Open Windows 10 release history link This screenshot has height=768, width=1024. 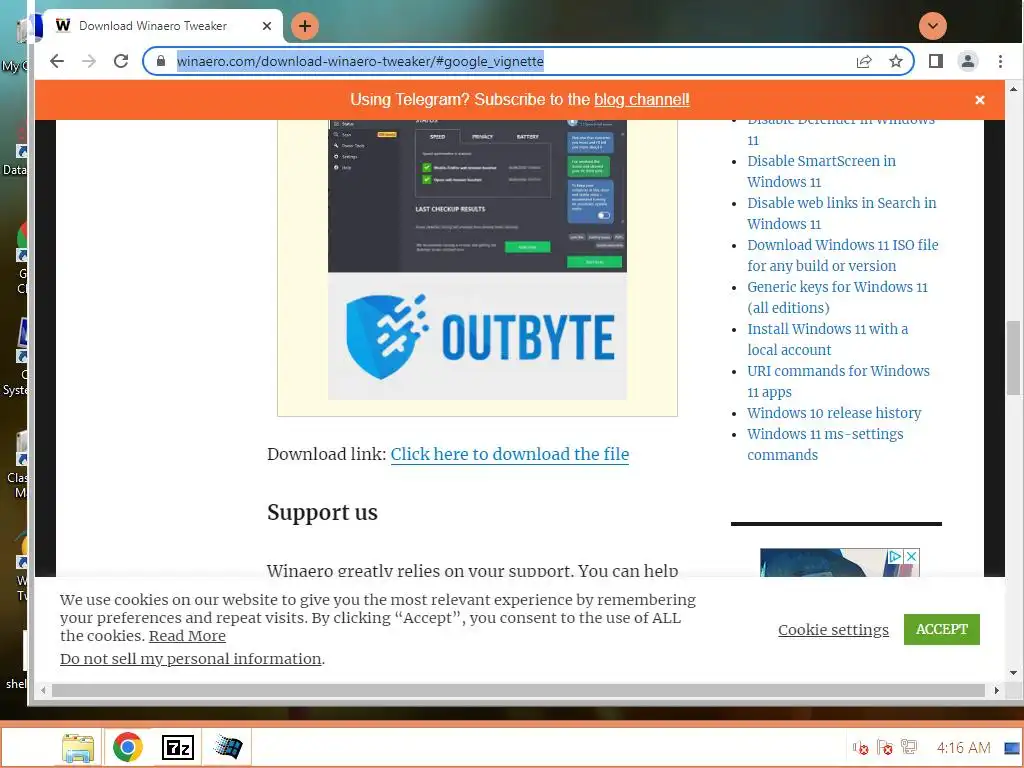[x=834, y=413]
